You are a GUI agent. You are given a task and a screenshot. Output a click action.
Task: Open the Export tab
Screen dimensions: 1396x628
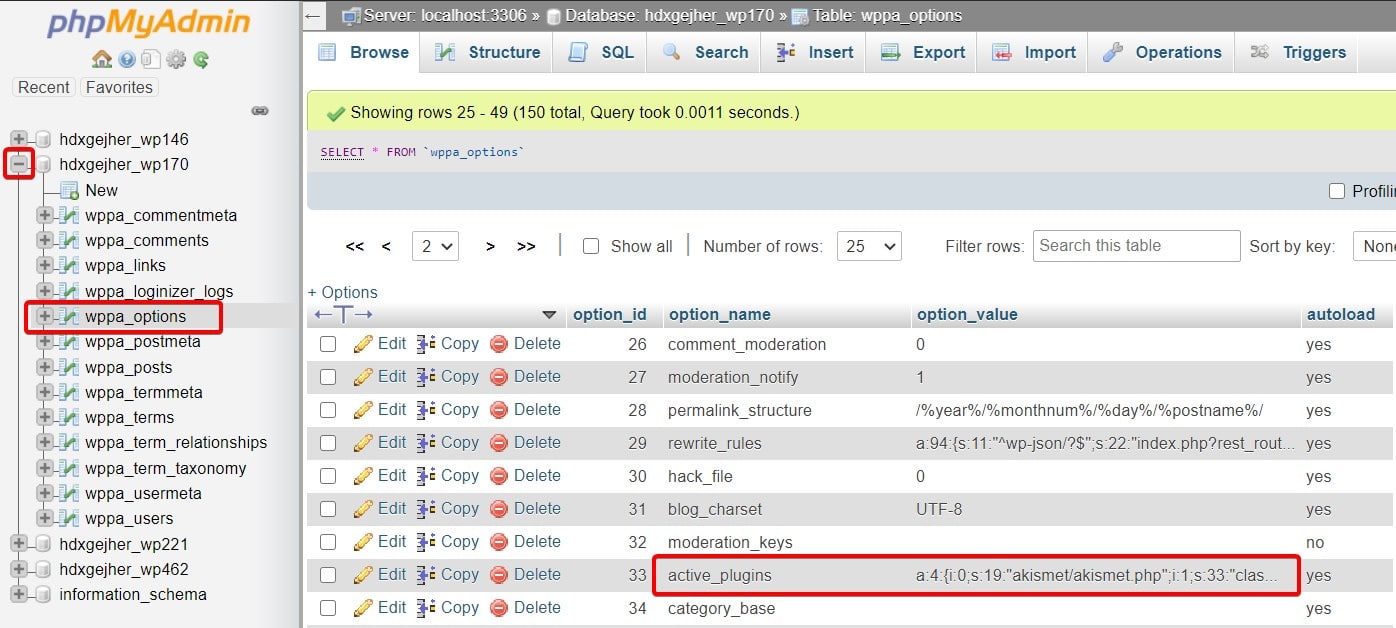921,52
